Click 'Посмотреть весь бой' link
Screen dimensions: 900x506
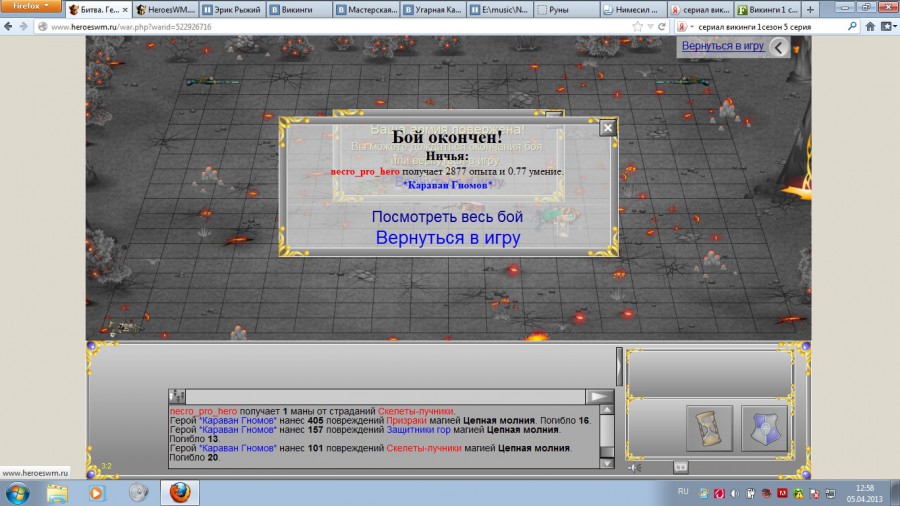click(x=447, y=217)
